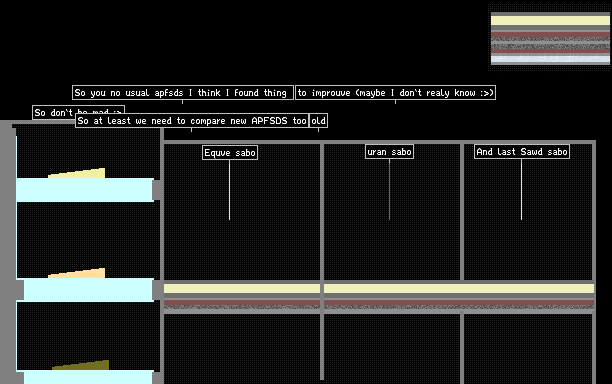Click the orange-tinted wedge on the middle cyan block

click(x=76, y=273)
